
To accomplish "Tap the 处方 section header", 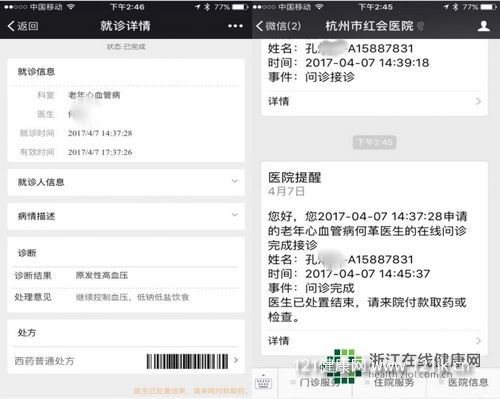I will pos(27,333).
